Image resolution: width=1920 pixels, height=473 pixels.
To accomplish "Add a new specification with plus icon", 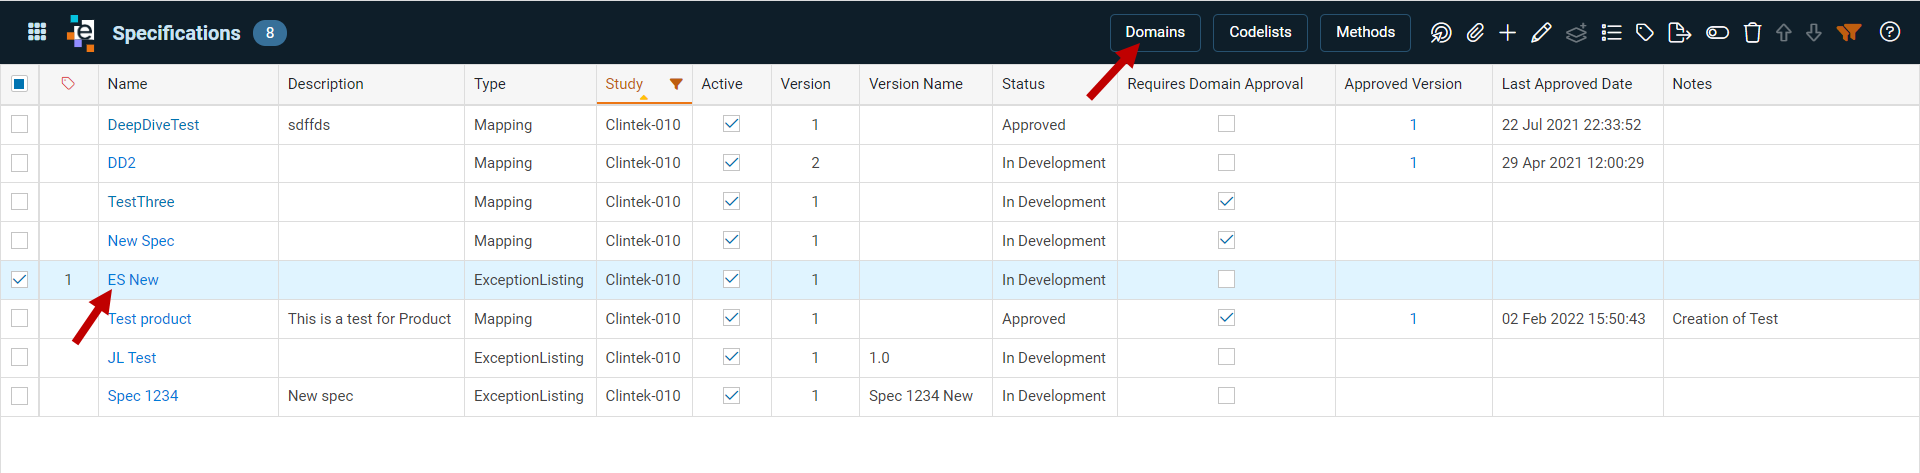I will tap(1508, 33).
